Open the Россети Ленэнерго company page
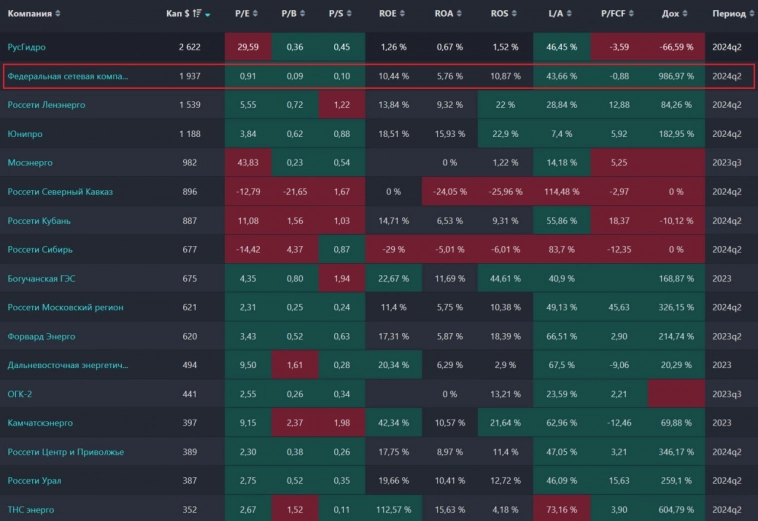758x521 pixels. [46, 105]
